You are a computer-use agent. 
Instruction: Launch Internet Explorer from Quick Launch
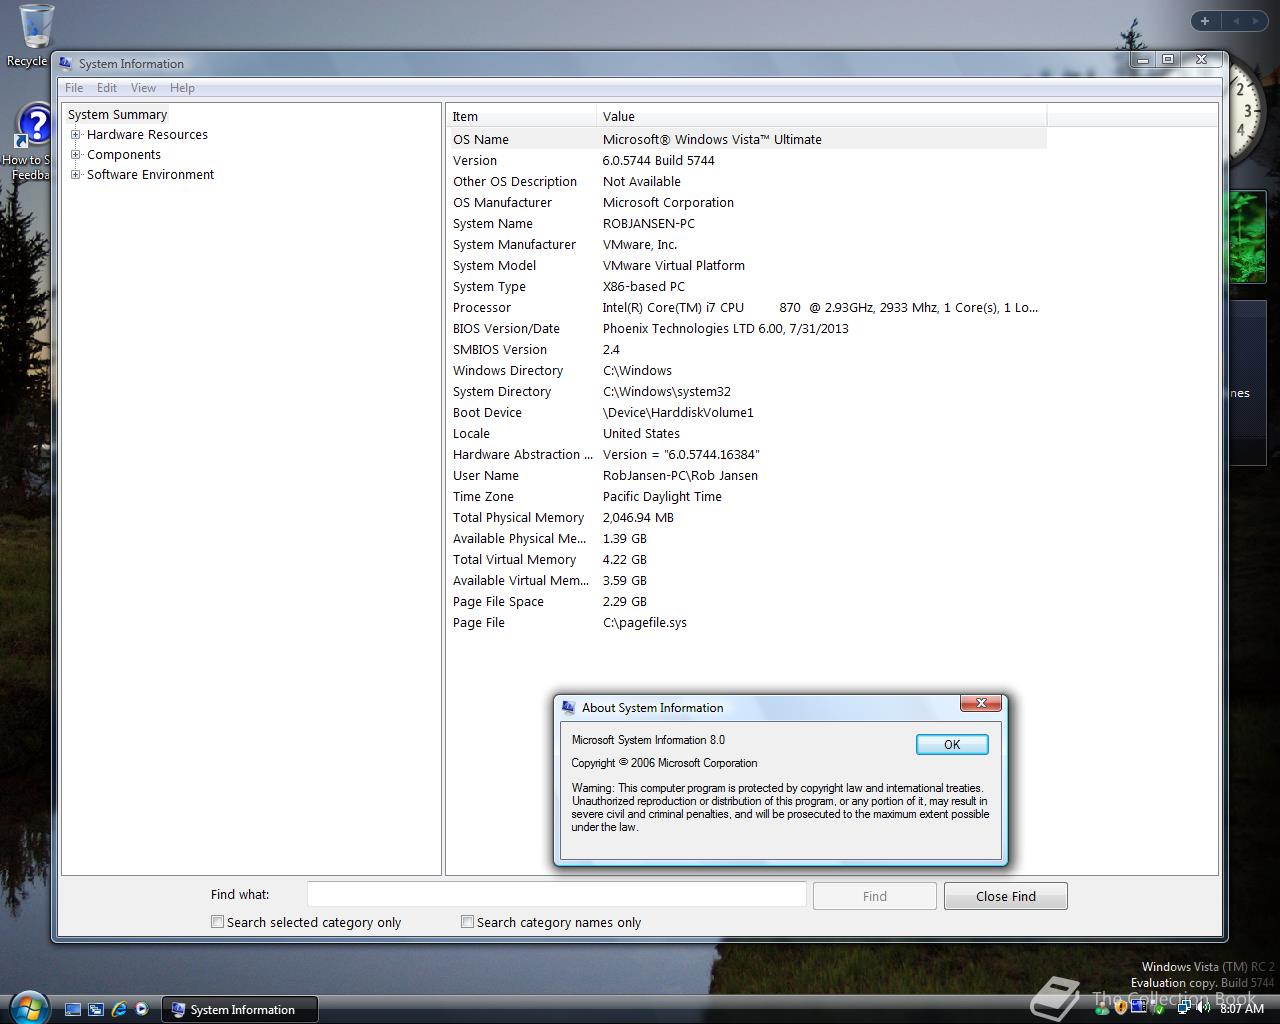tap(119, 1009)
